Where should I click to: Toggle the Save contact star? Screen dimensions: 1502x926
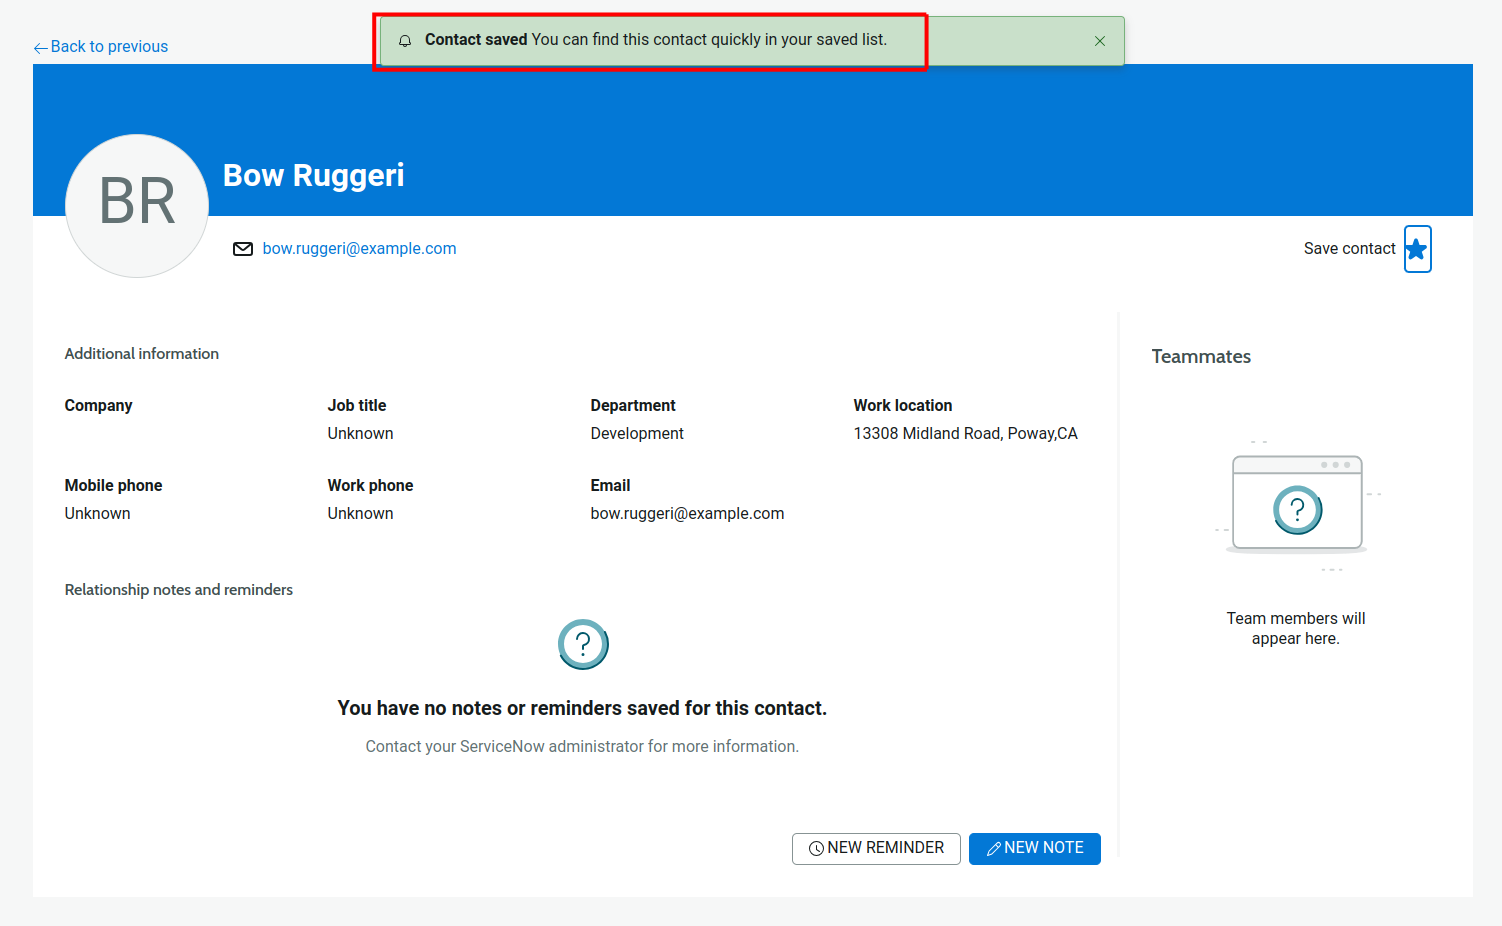pos(1416,249)
